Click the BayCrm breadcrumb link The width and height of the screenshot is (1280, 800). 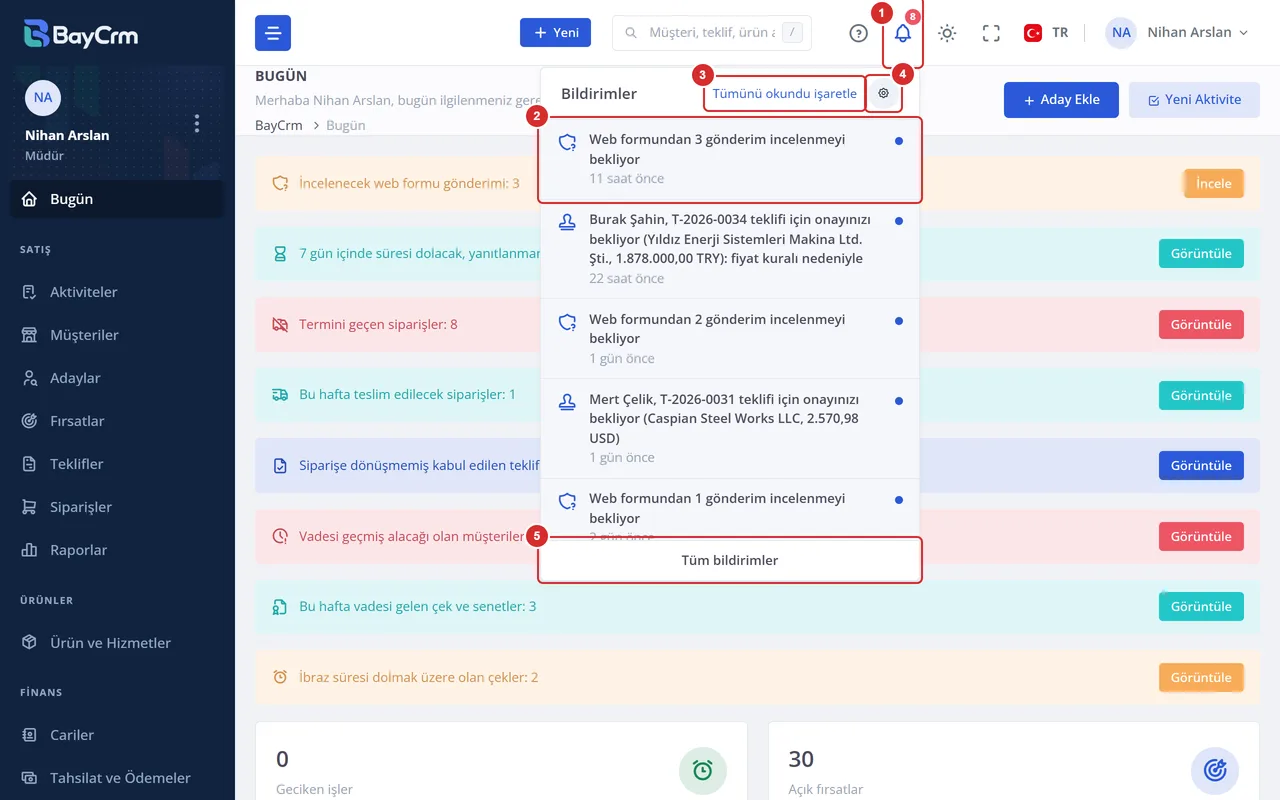coord(279,125)
